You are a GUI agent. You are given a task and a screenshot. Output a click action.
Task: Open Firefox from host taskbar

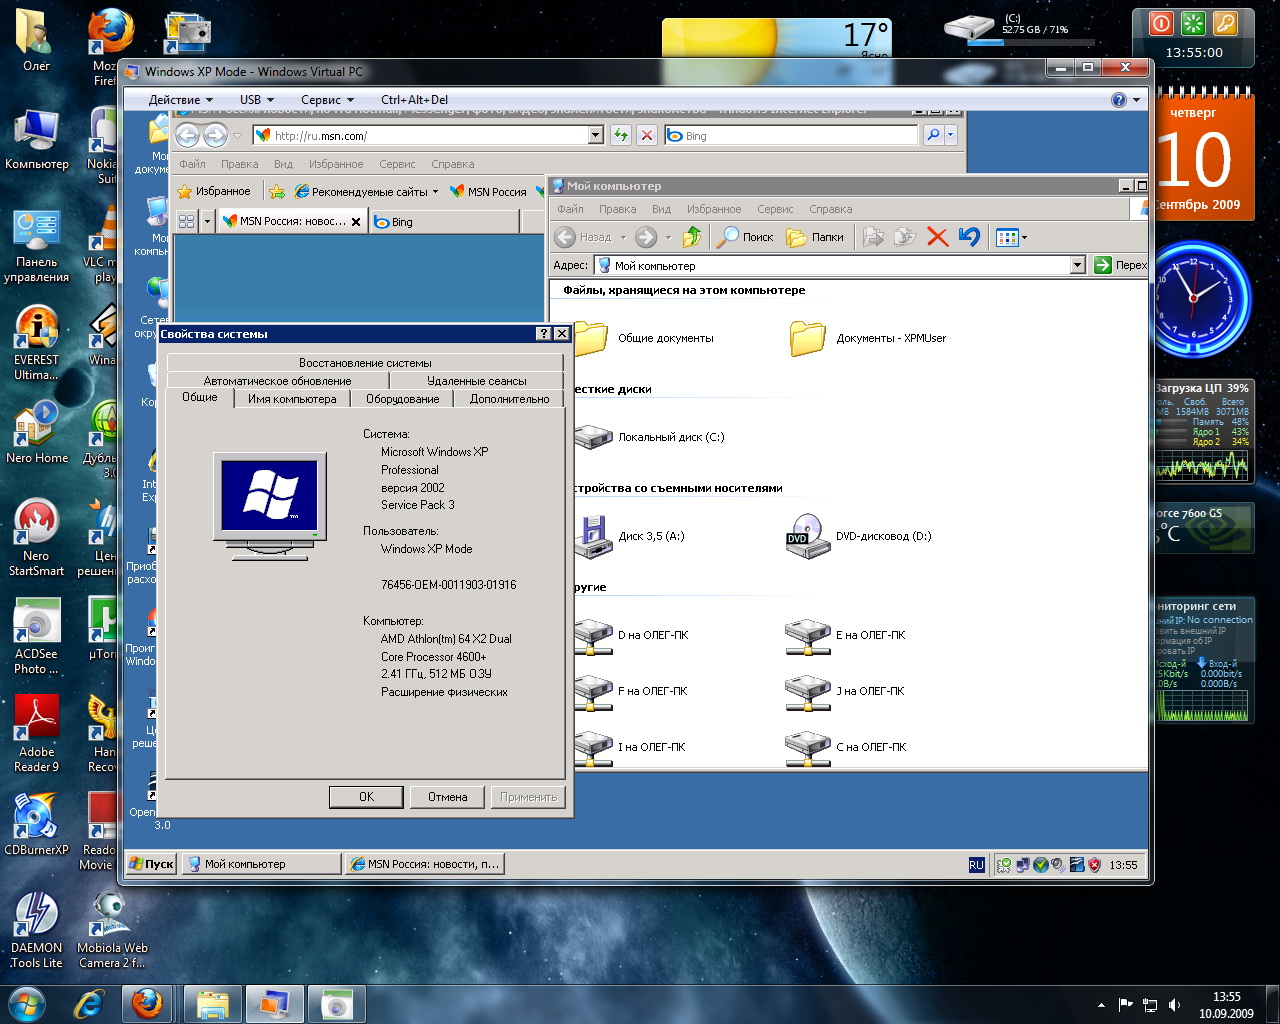click(x=147, y=1003)
